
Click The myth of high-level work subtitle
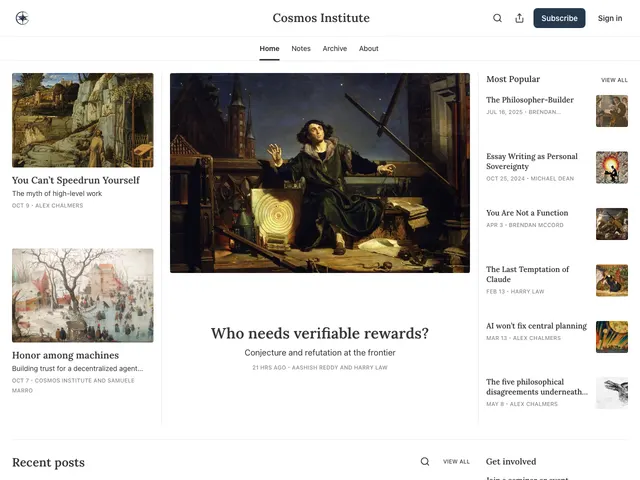[x=57, y=193]
